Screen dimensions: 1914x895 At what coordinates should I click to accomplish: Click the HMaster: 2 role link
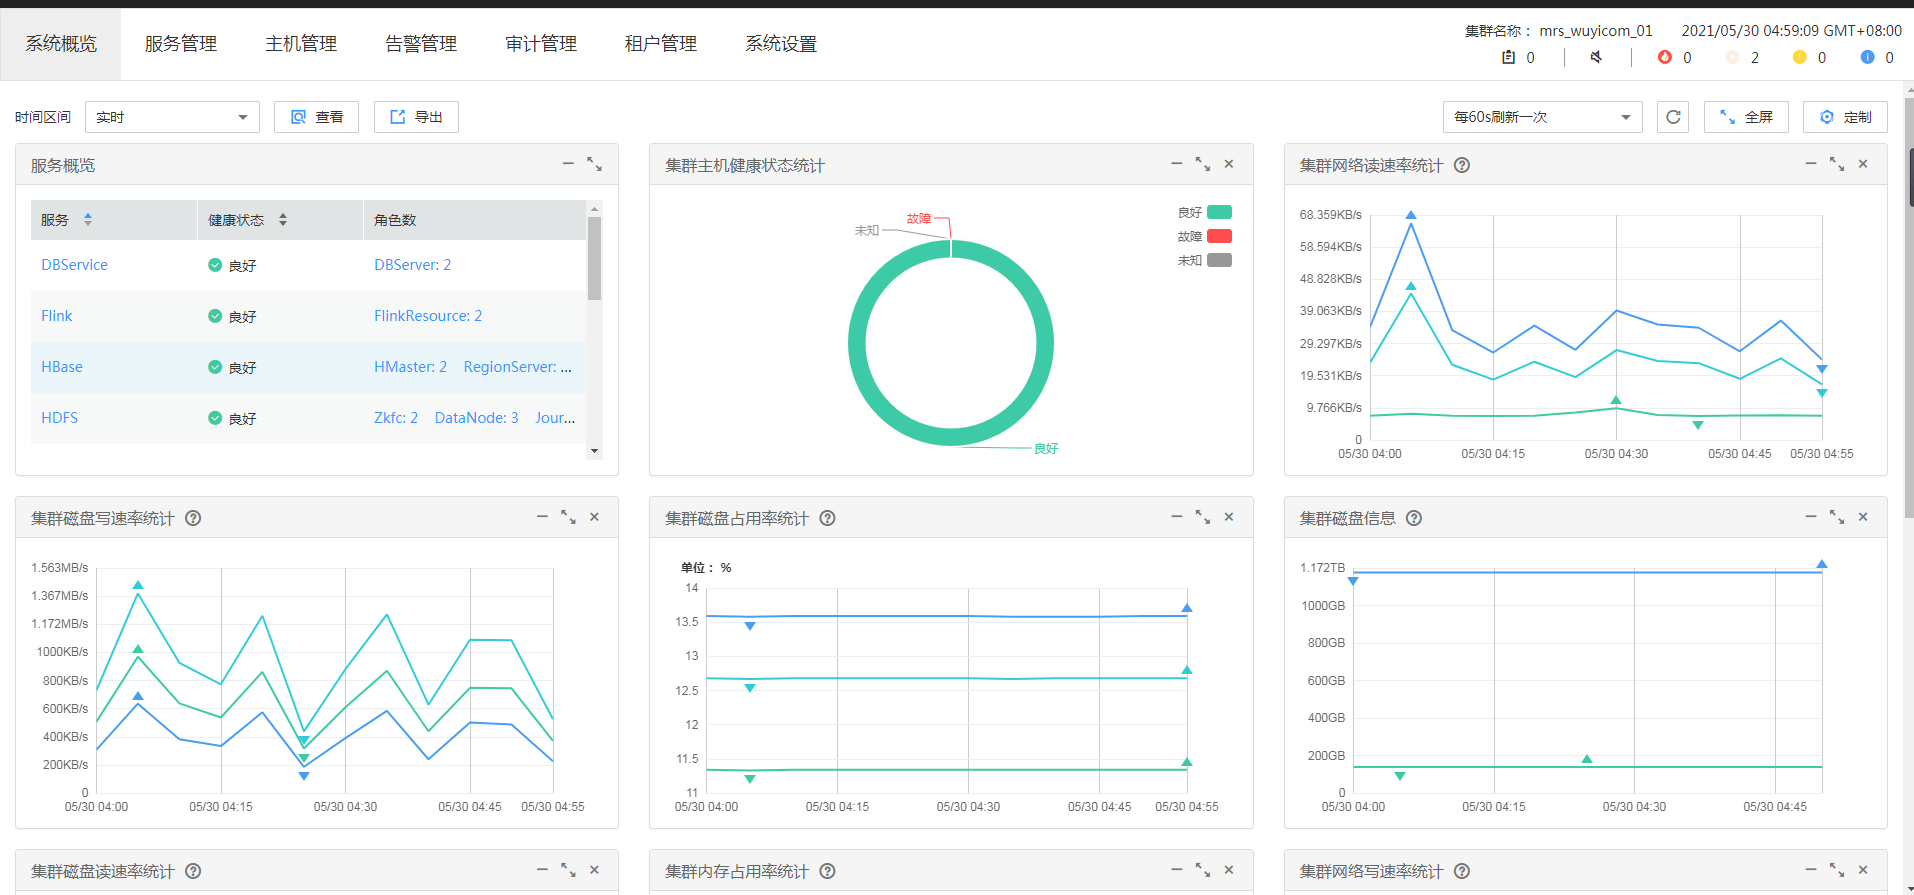(410, 367)
